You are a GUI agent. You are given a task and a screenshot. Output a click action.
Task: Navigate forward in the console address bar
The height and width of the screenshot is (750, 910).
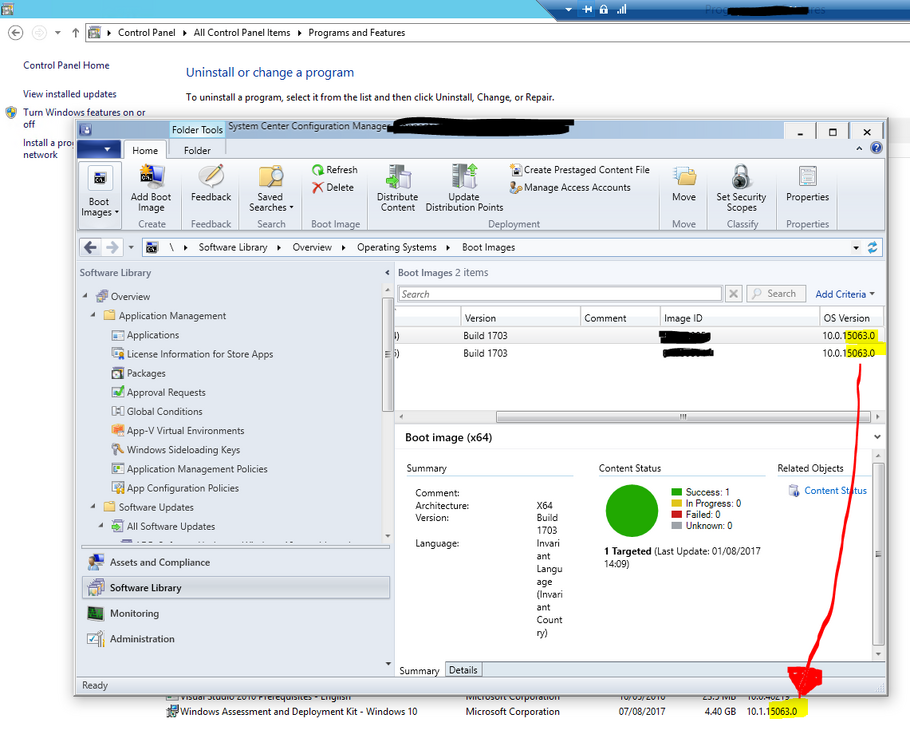[112, 247]
